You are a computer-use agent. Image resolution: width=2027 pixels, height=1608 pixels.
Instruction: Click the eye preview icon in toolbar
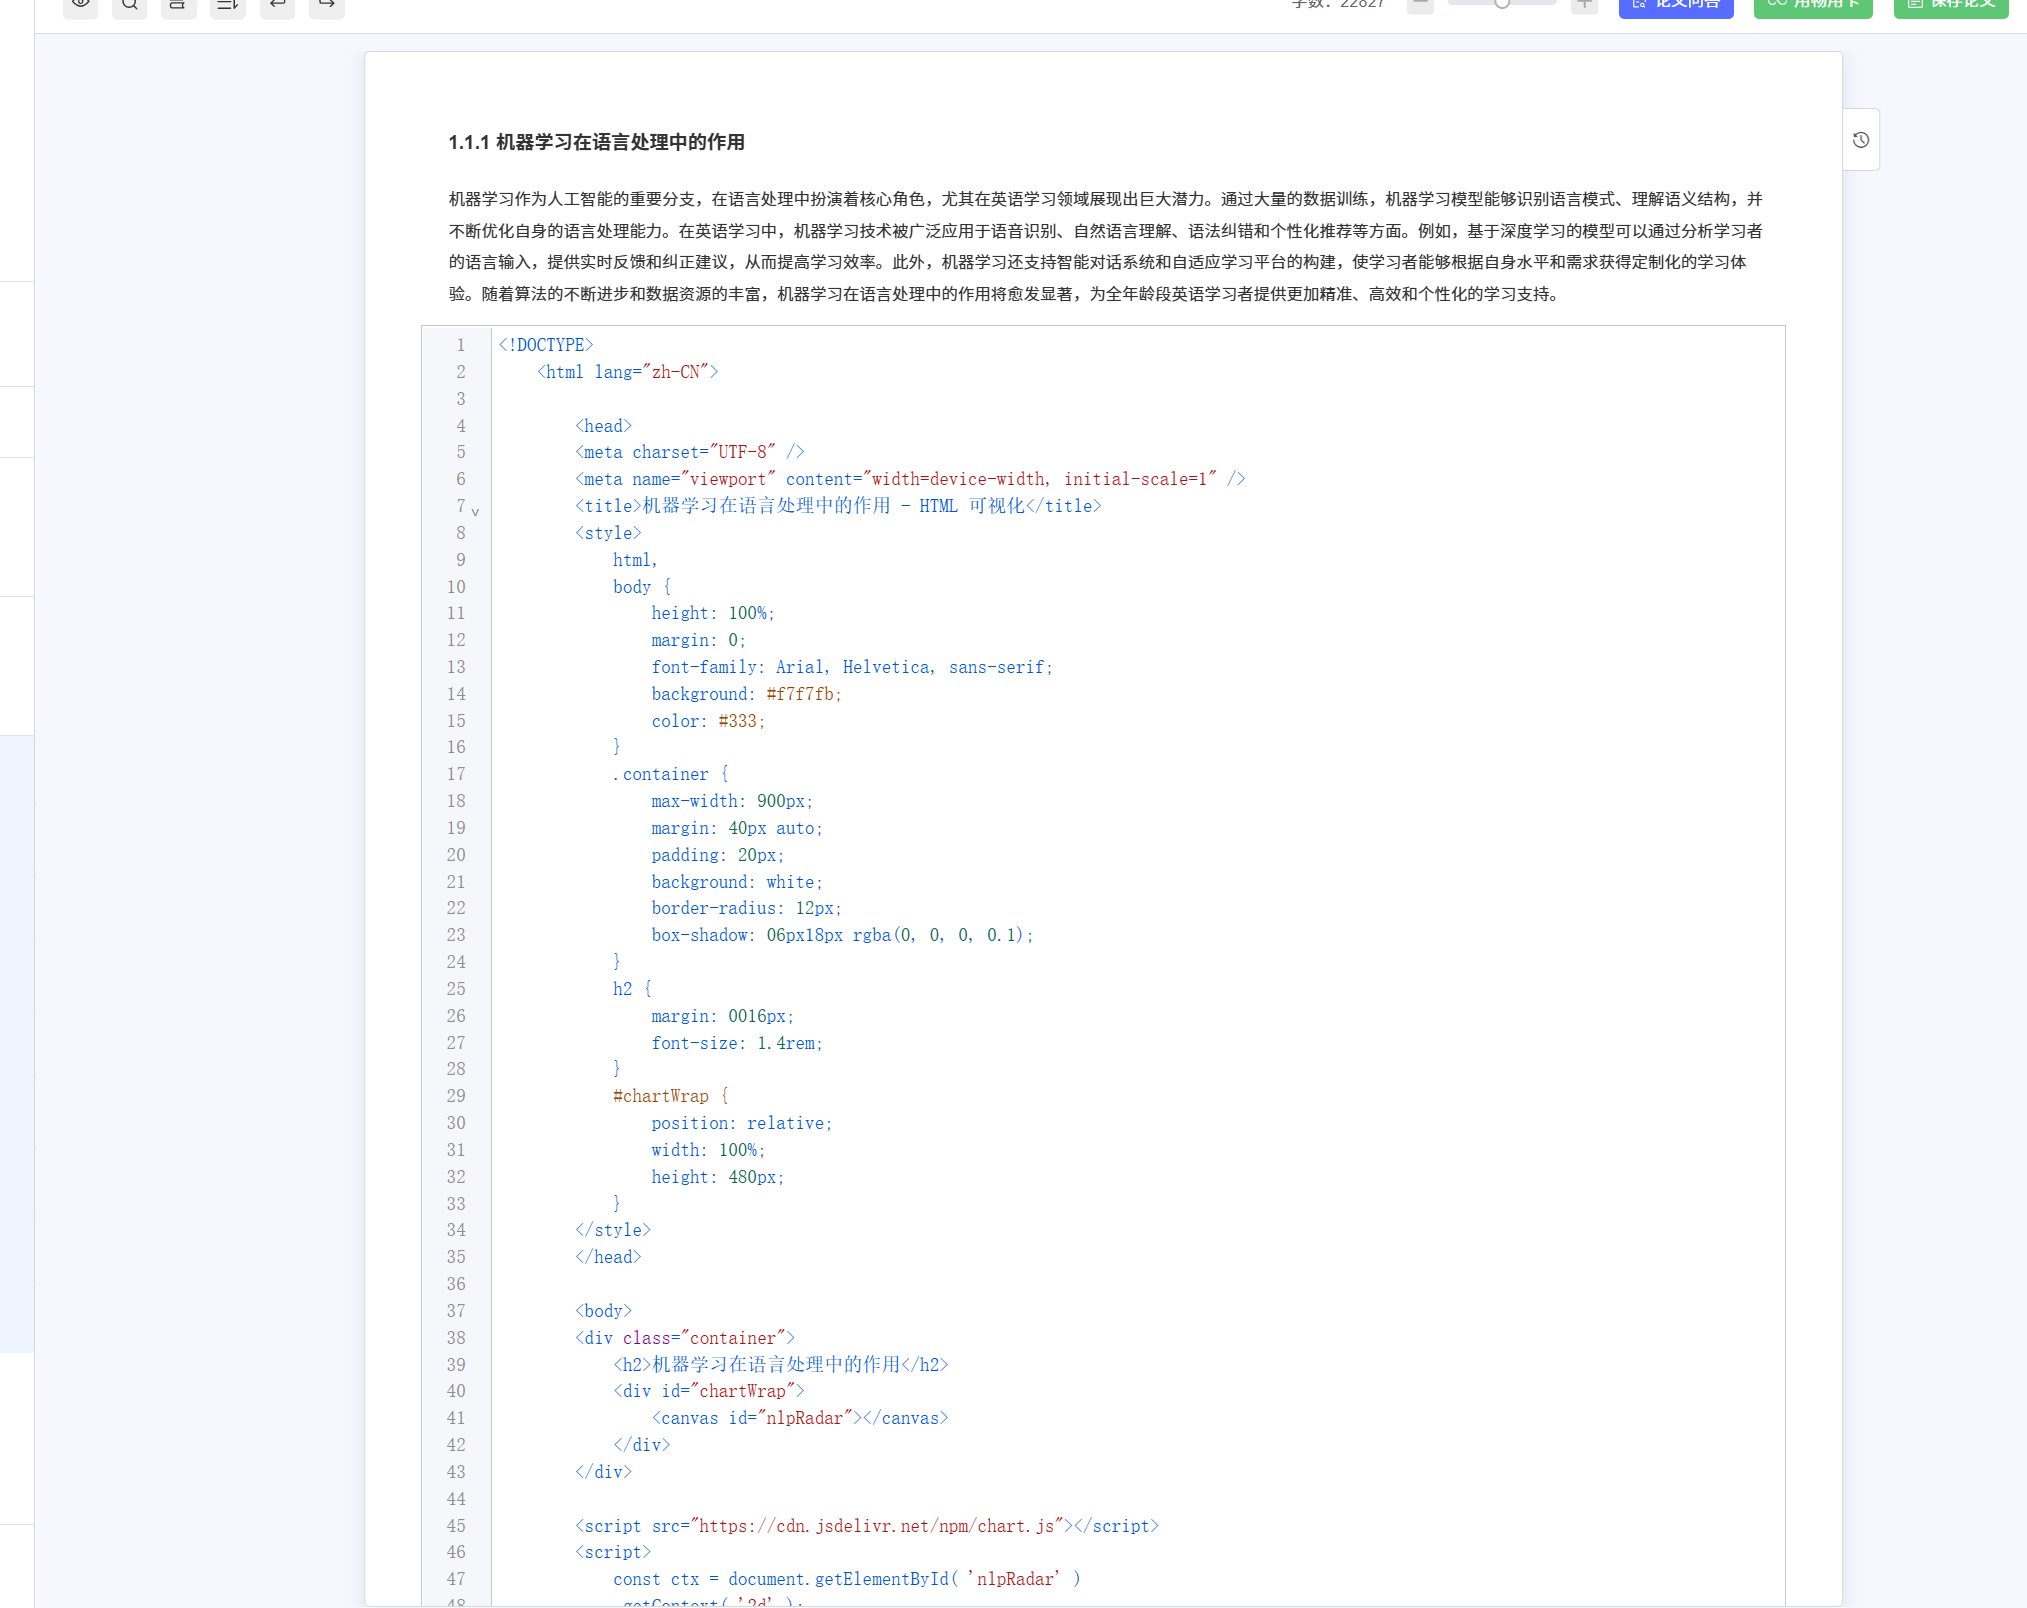[80, 6]
